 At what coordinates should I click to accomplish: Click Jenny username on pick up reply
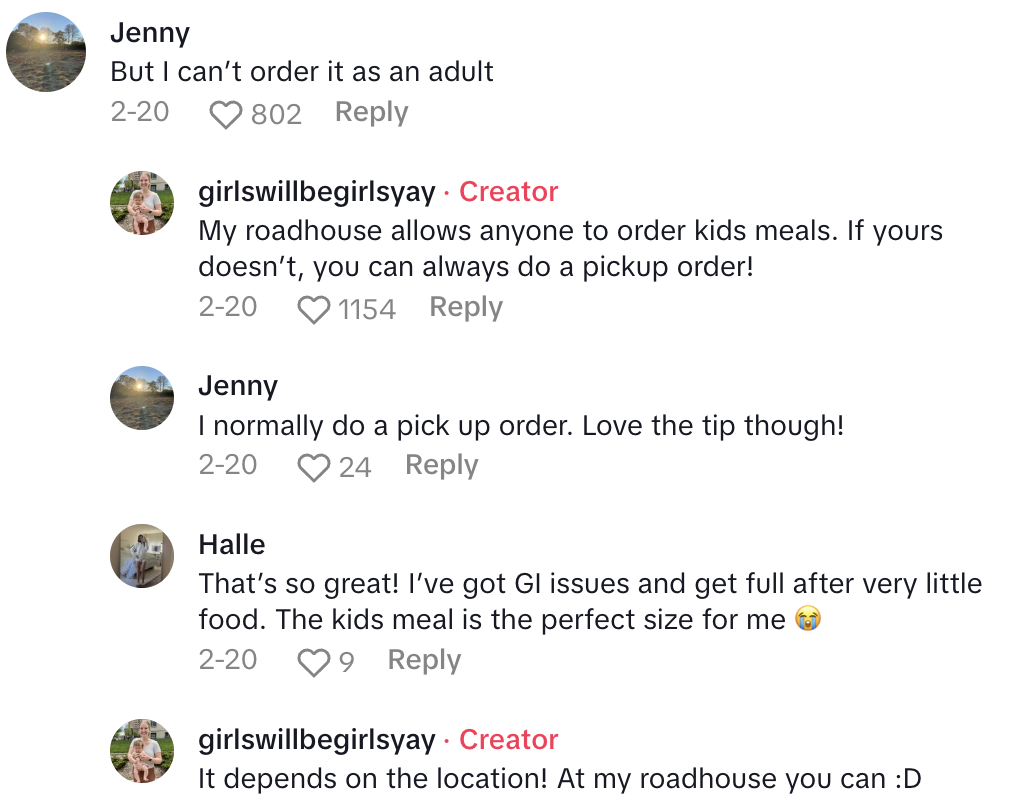(238, 386)
